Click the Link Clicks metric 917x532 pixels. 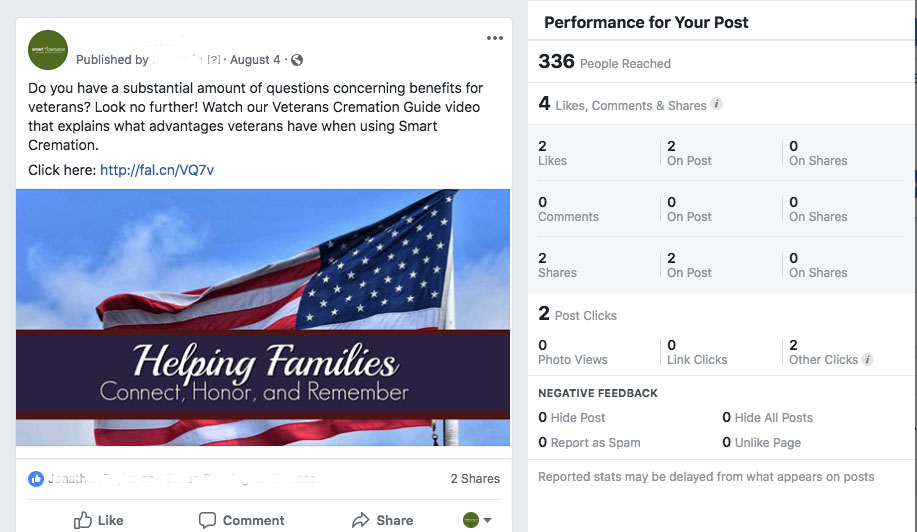click(697, 352)
